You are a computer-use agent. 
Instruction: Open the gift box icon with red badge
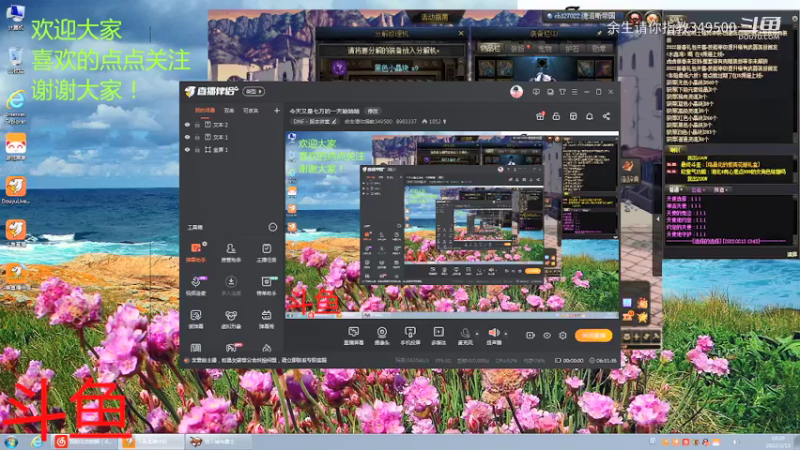[x=540, y=116]
